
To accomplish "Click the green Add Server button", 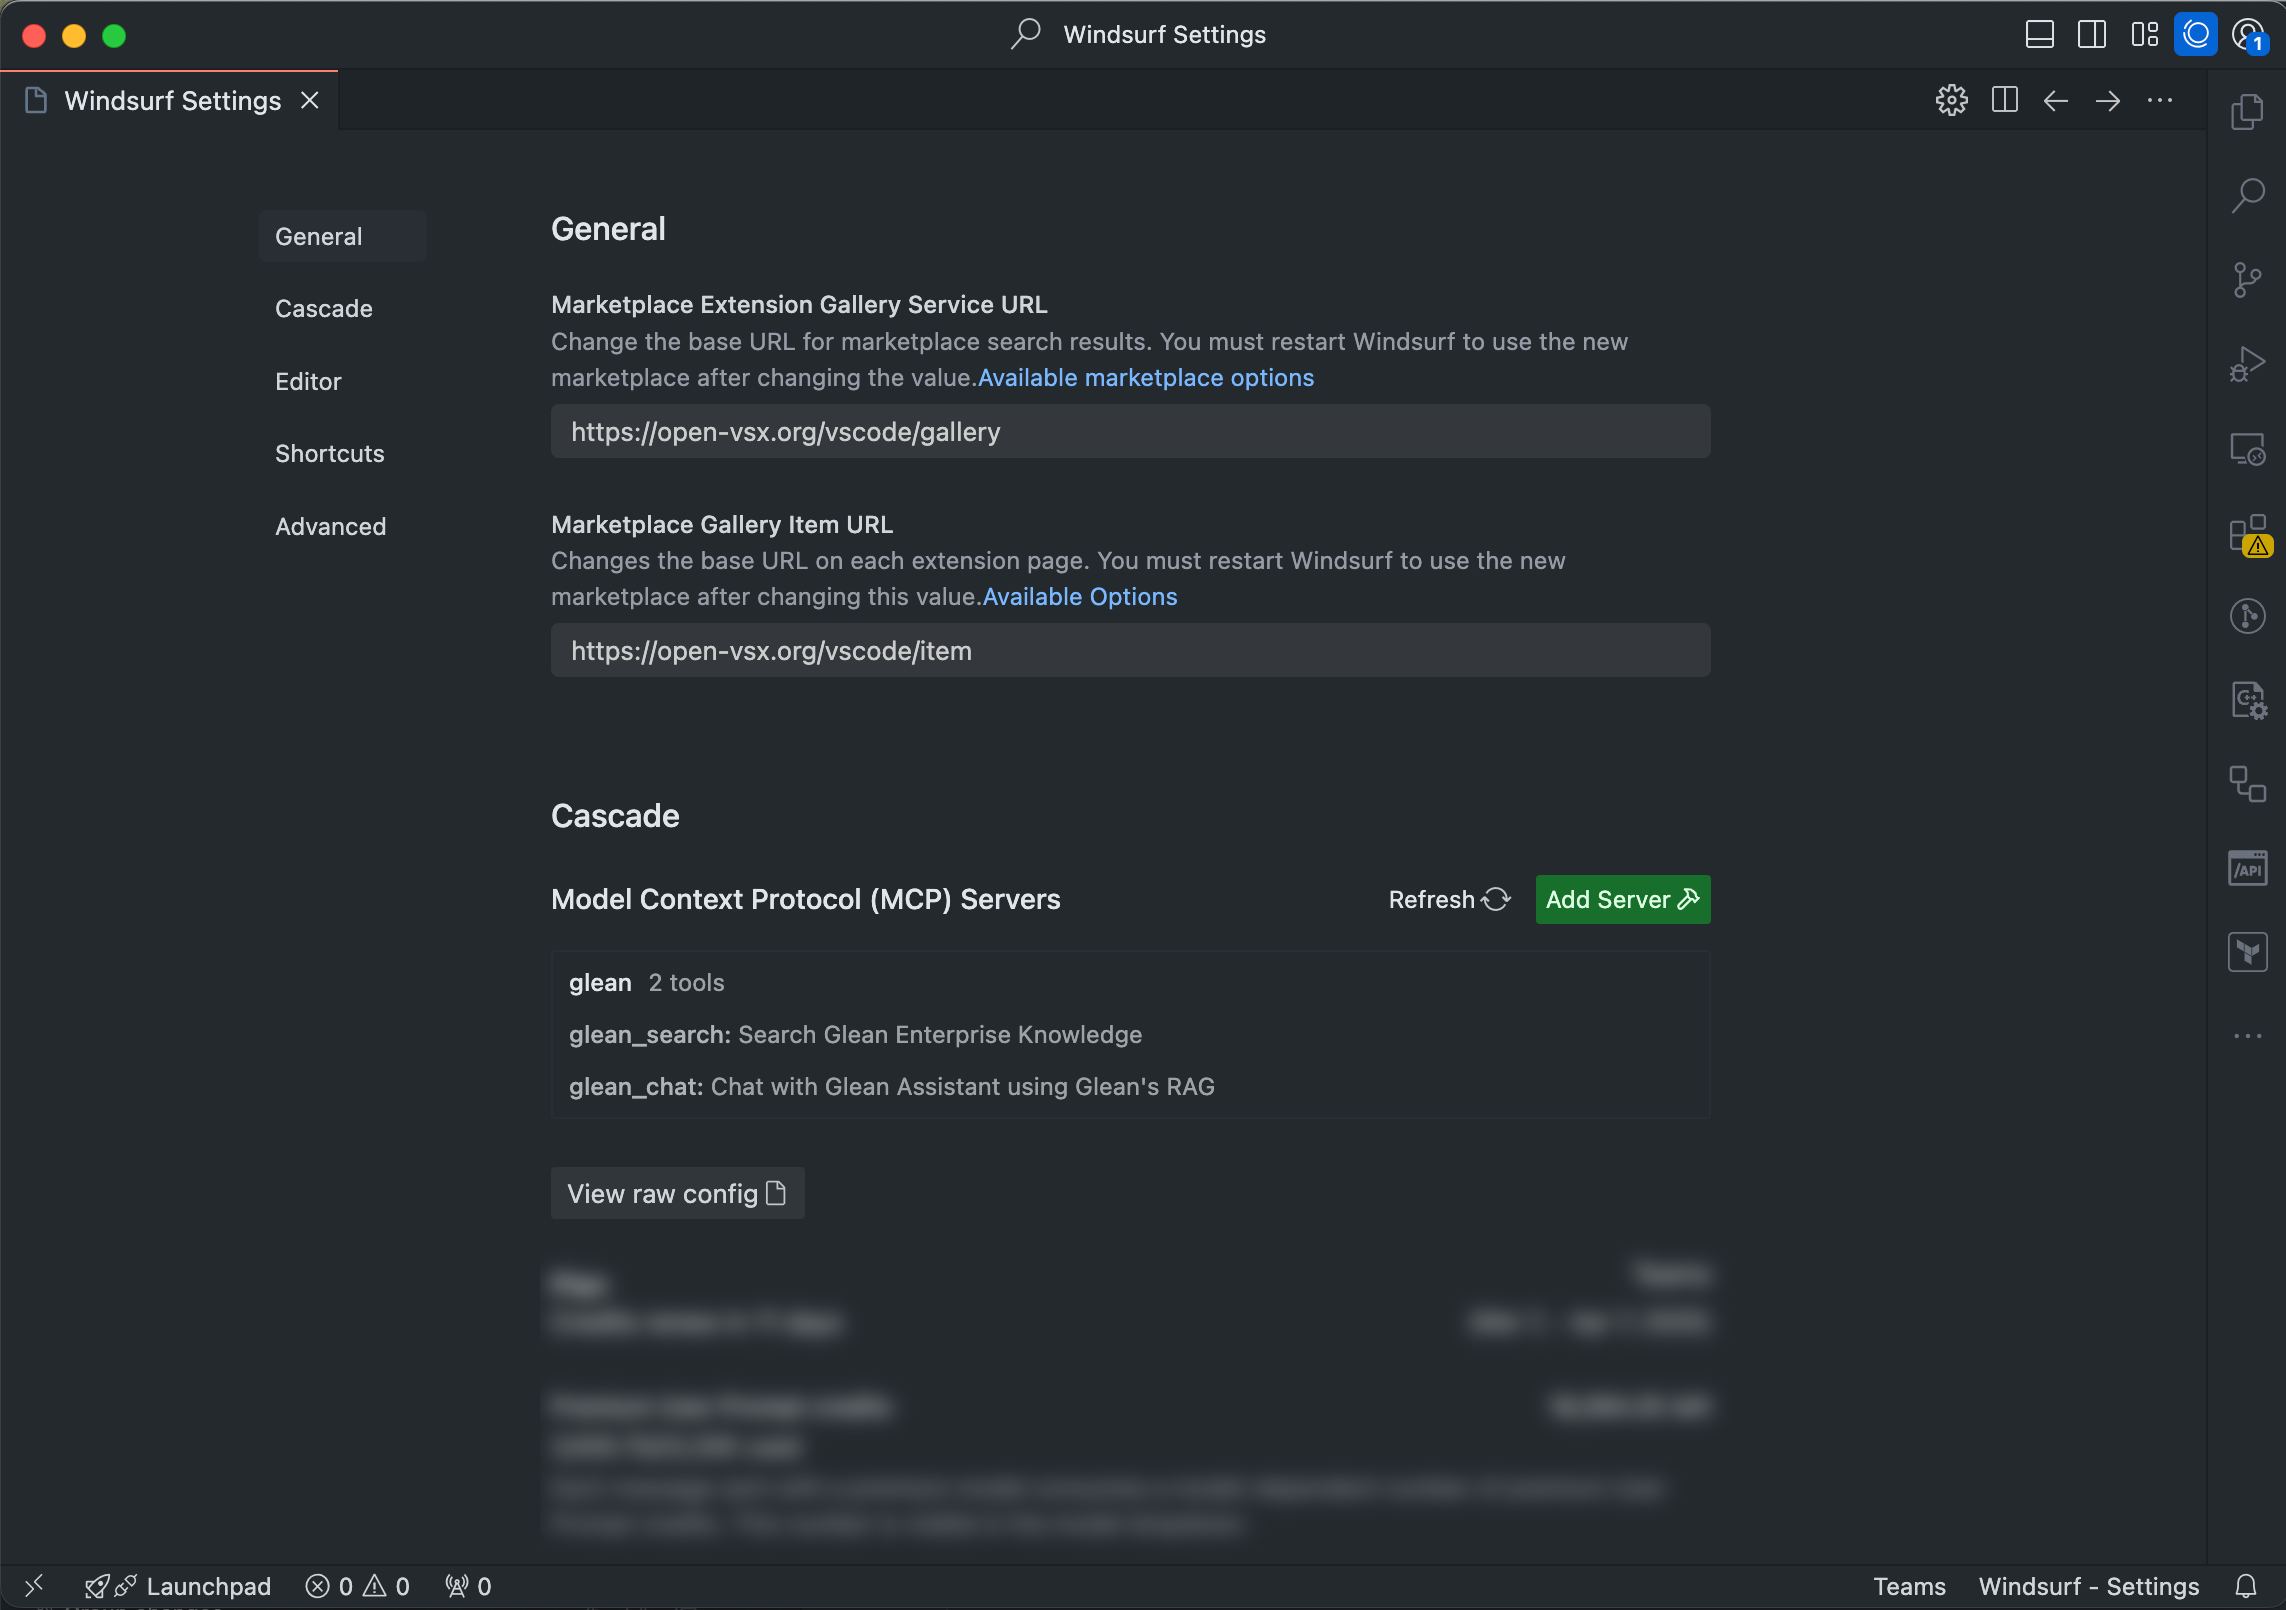I will click(1622, 899).
